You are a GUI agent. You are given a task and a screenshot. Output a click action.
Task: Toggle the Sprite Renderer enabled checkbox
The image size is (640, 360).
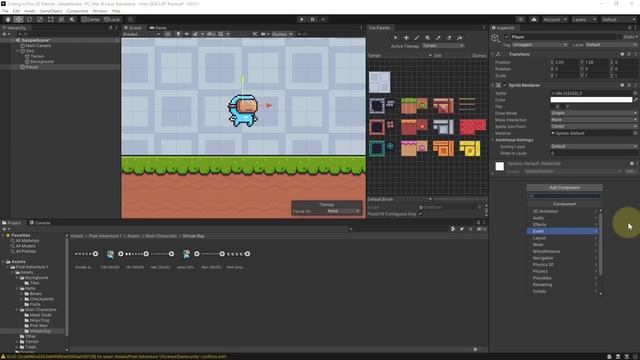point(505,85)
